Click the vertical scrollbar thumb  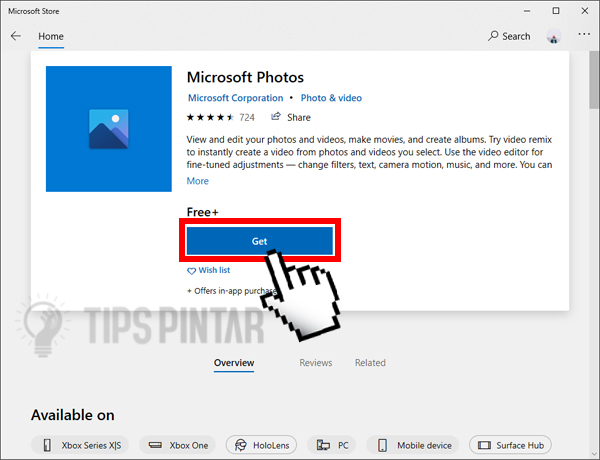coord(594,80)
